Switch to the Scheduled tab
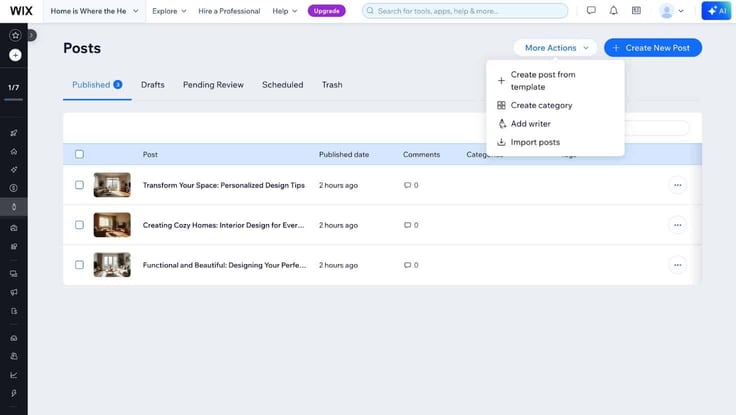This screenshot has height=415, width=736. click(x=283, y=85)
